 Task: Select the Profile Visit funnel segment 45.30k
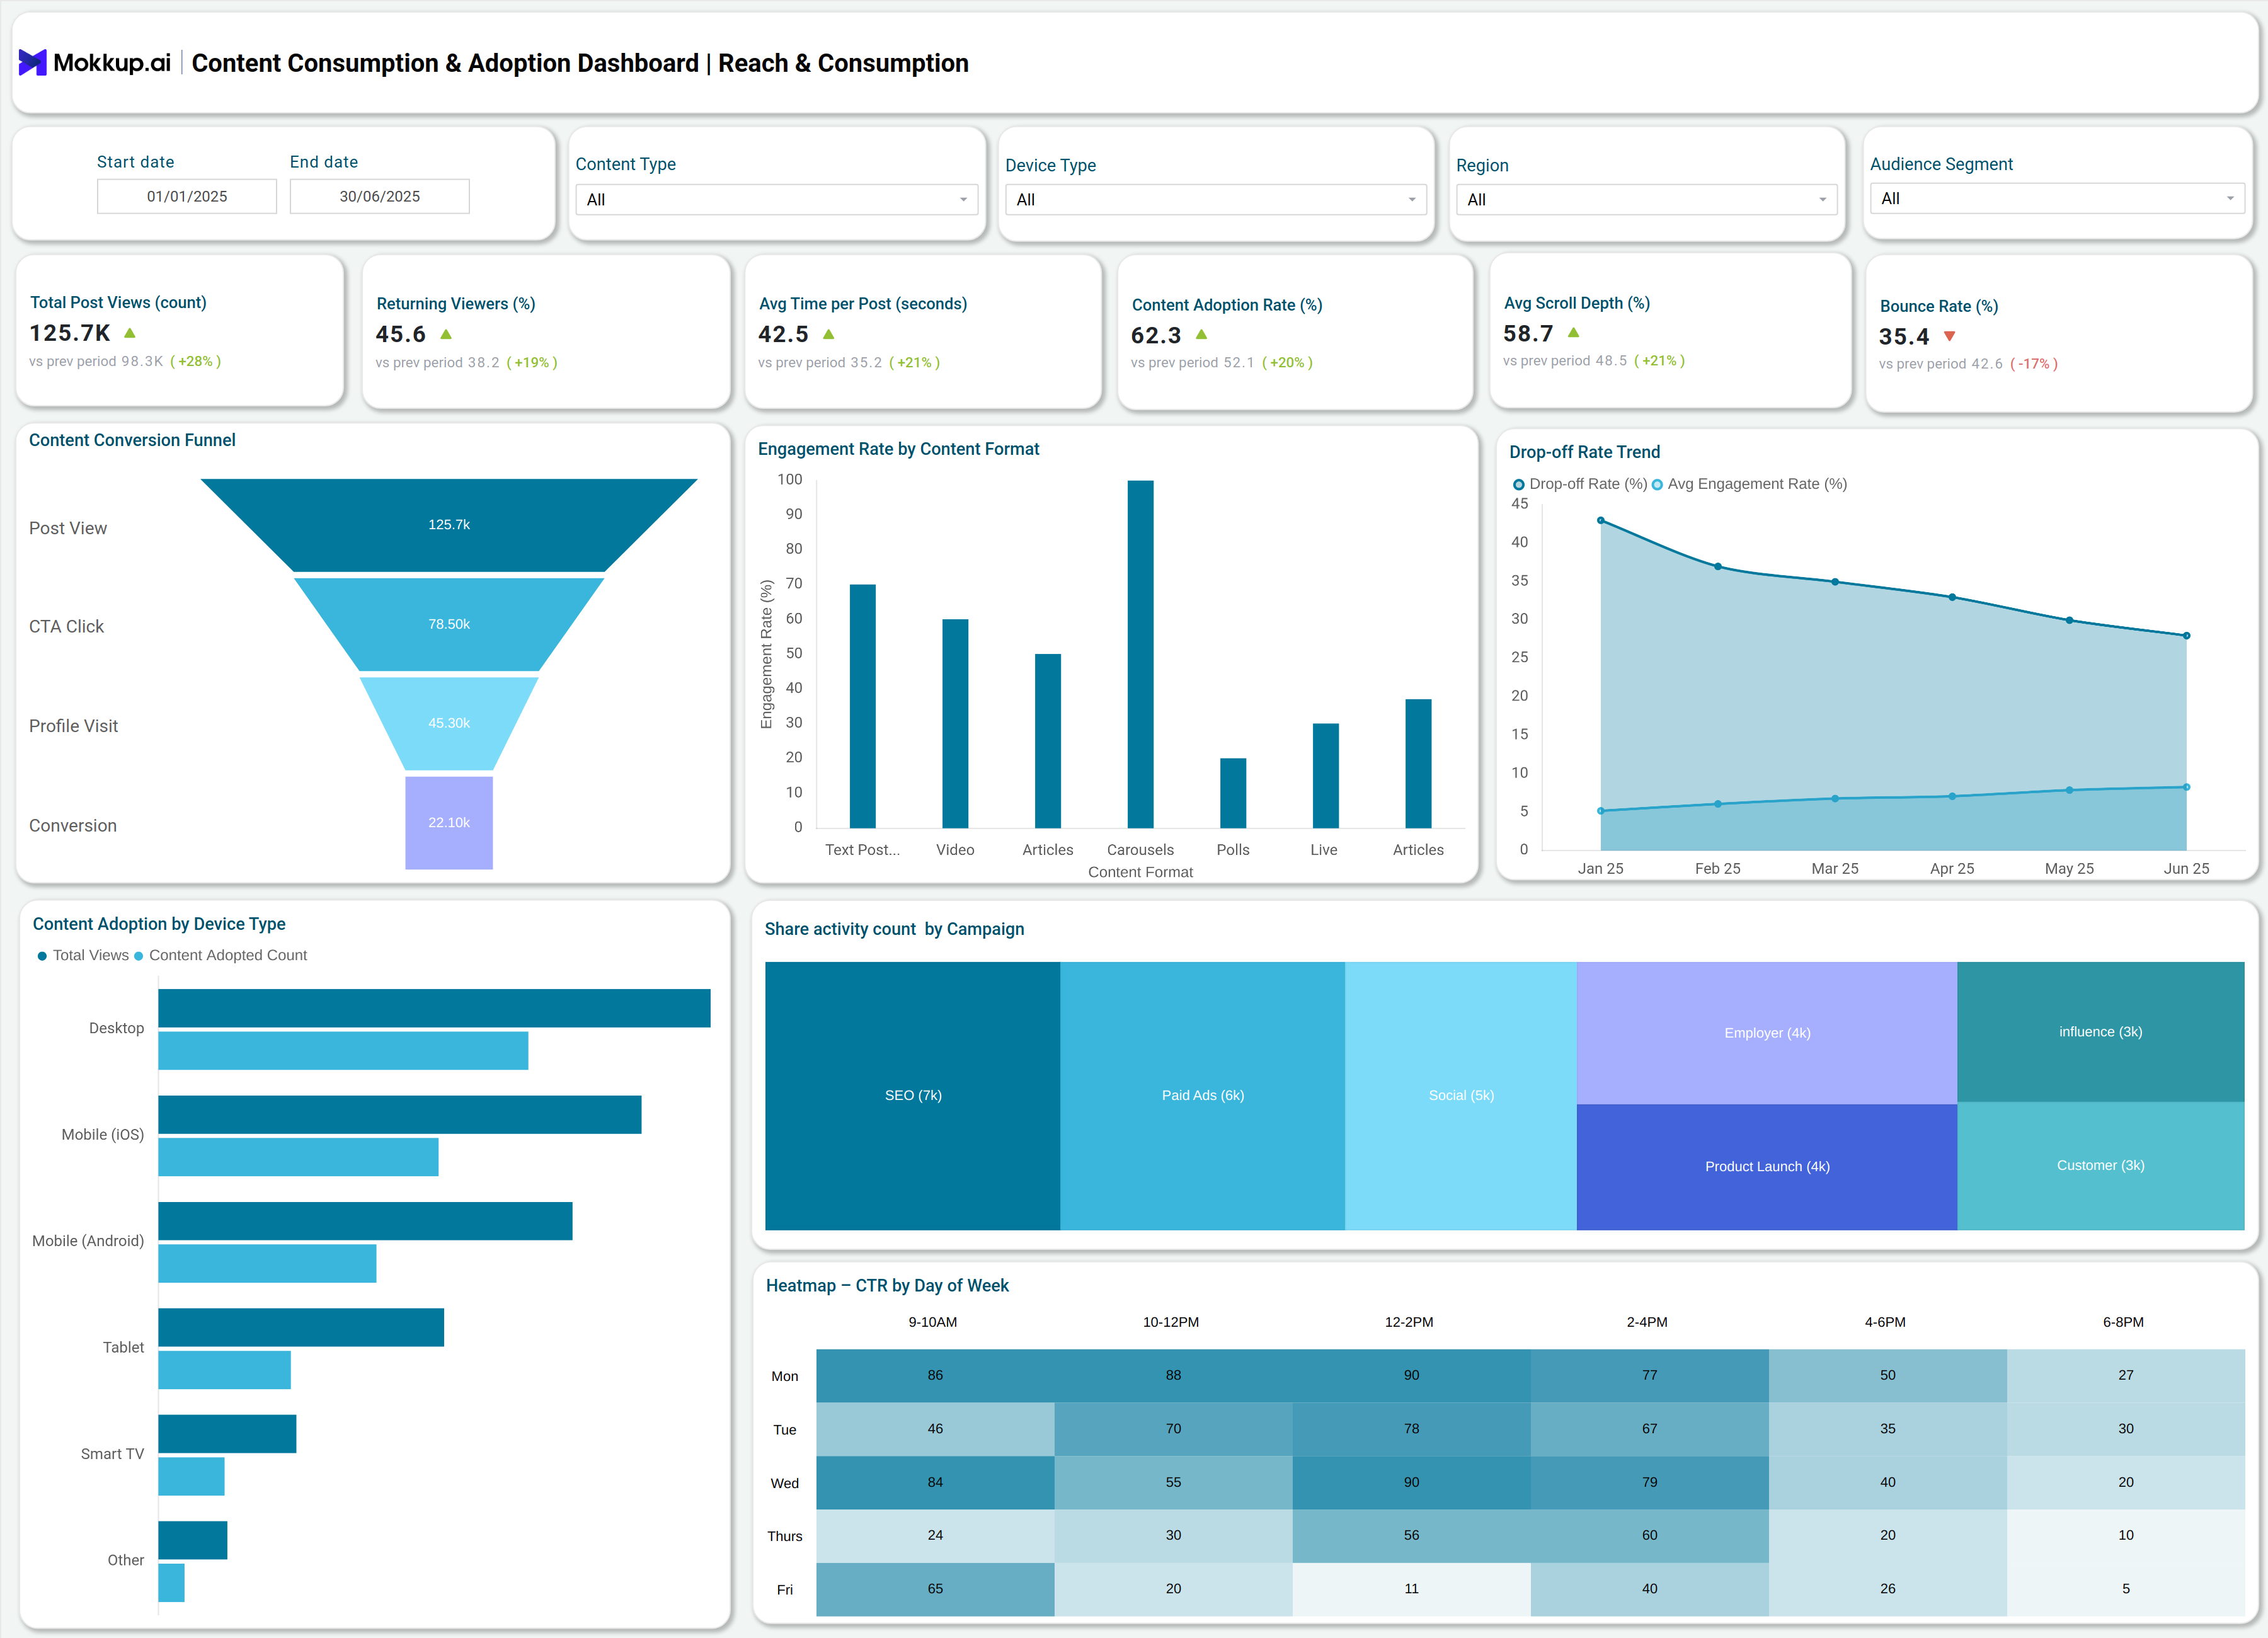449,723
